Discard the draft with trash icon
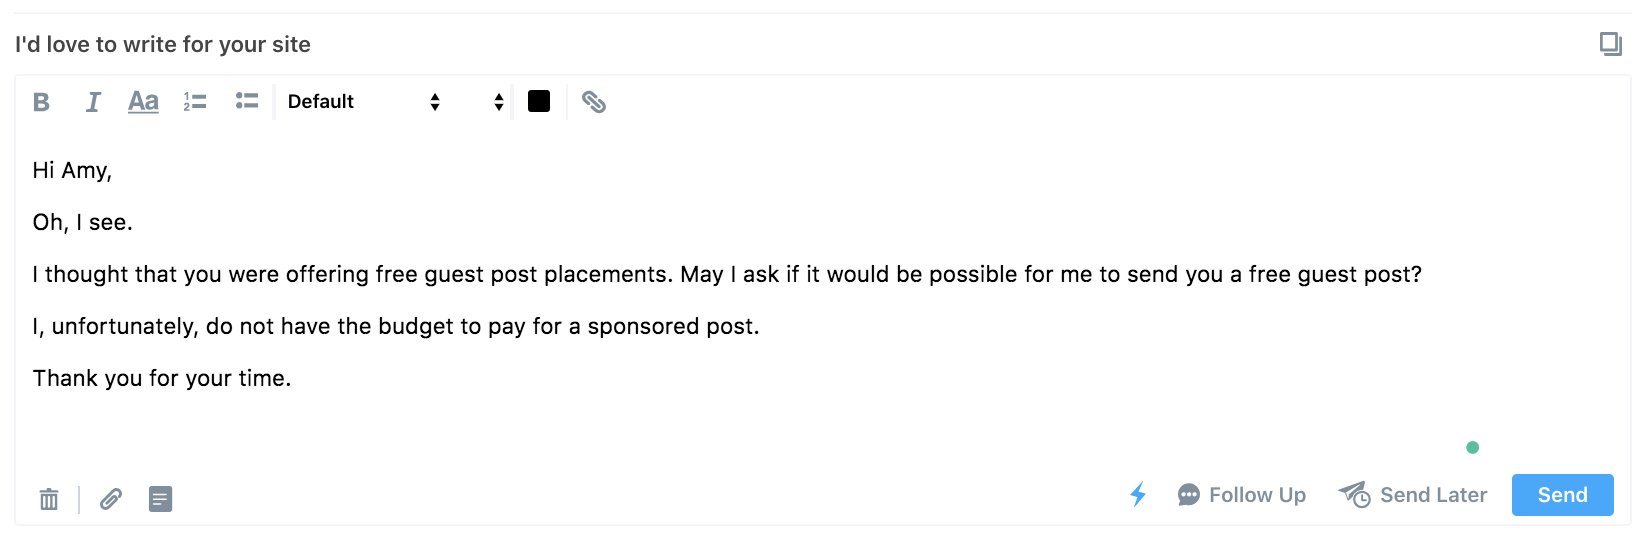 coord(49,499)
